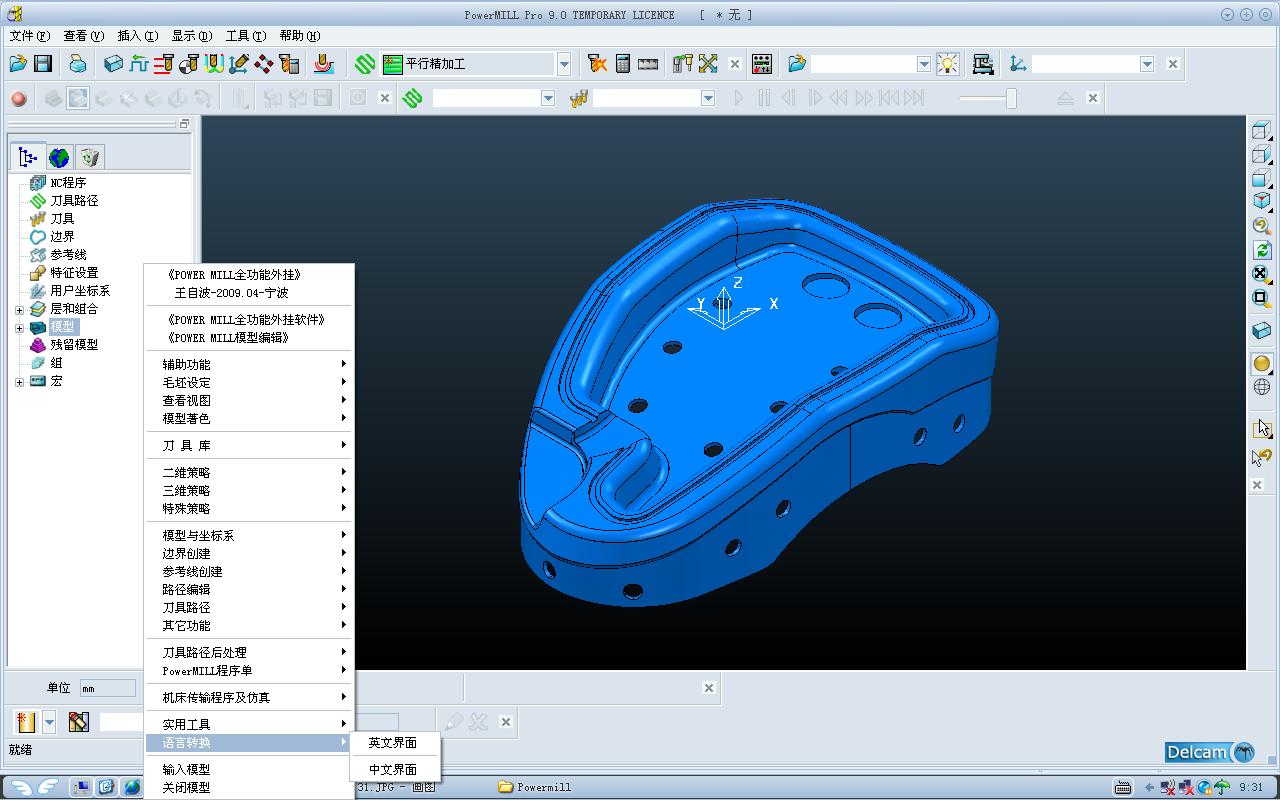Open dropdown next to folder icon
The height and width of the screenshot is (800, 1280).
click(924, 64)
